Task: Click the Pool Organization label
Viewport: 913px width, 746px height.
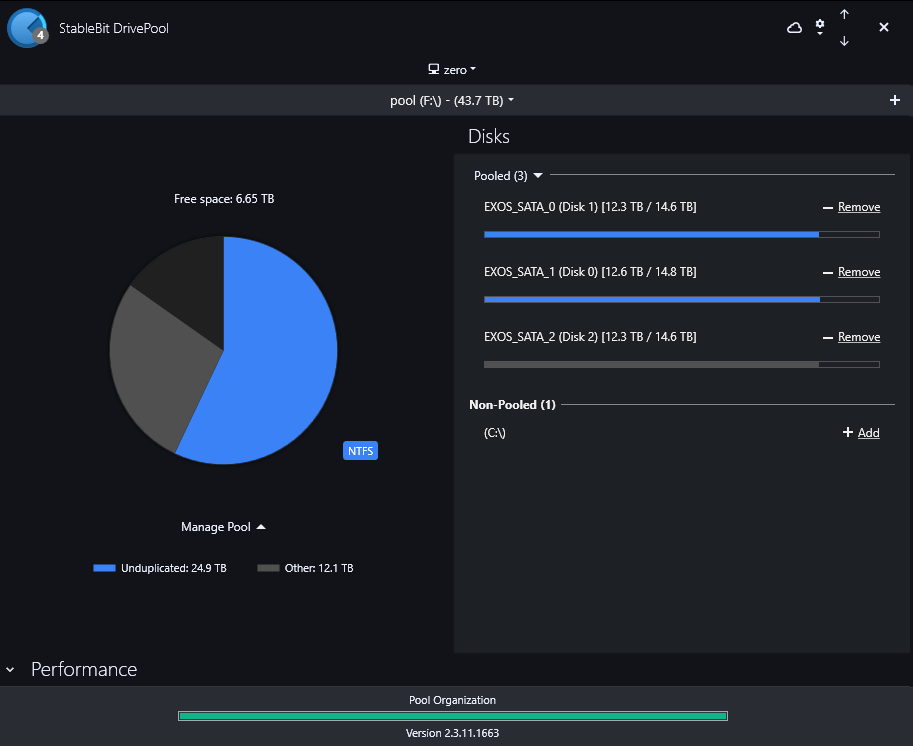Action: click(x=452, y=700)
